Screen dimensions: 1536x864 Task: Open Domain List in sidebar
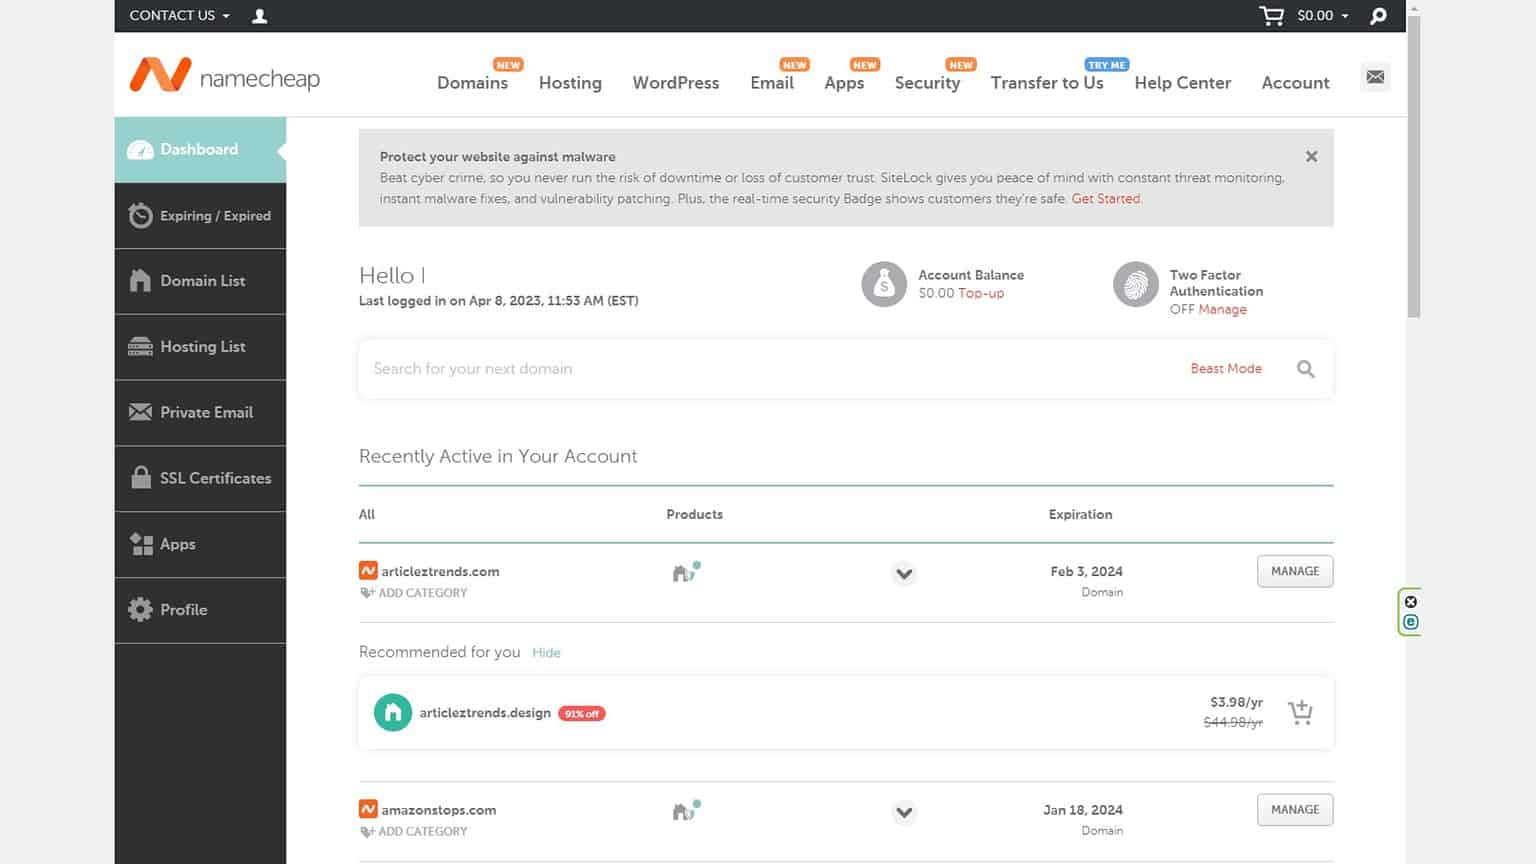pos(200,281)
